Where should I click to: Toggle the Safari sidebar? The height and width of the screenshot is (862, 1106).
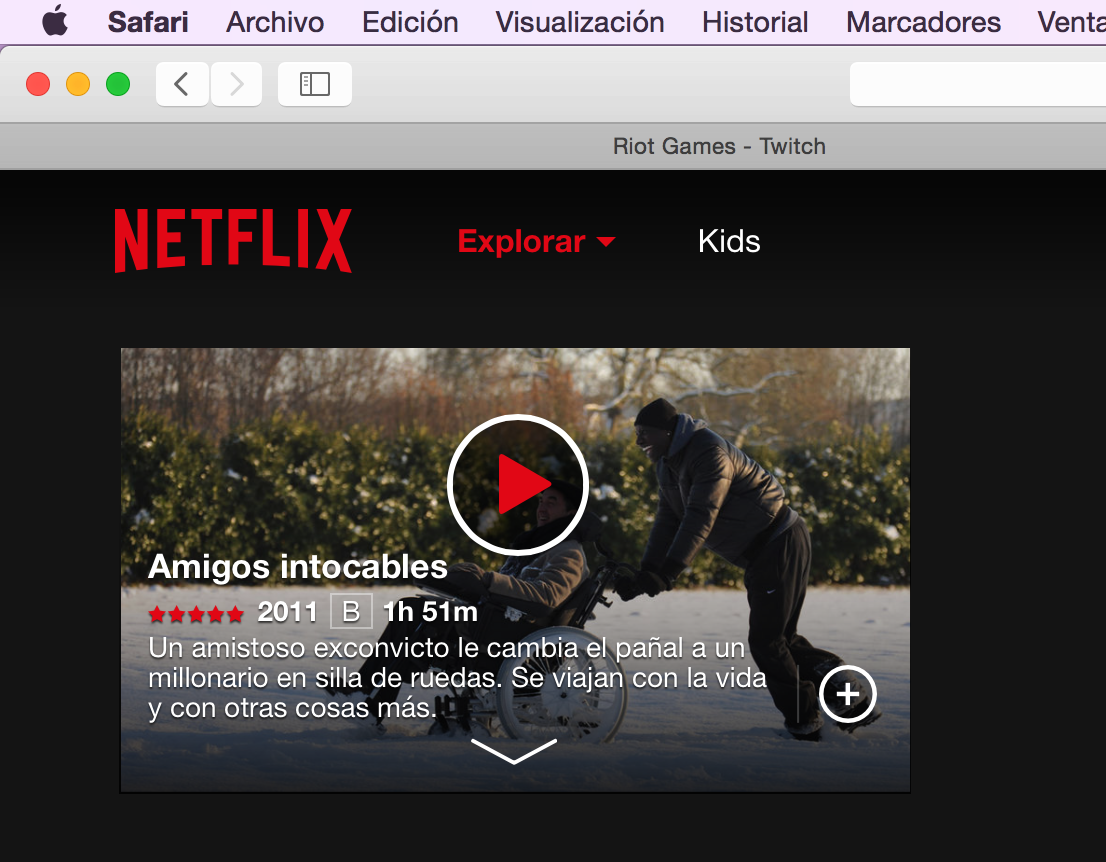pyautogui.click(x=315, y=84)
